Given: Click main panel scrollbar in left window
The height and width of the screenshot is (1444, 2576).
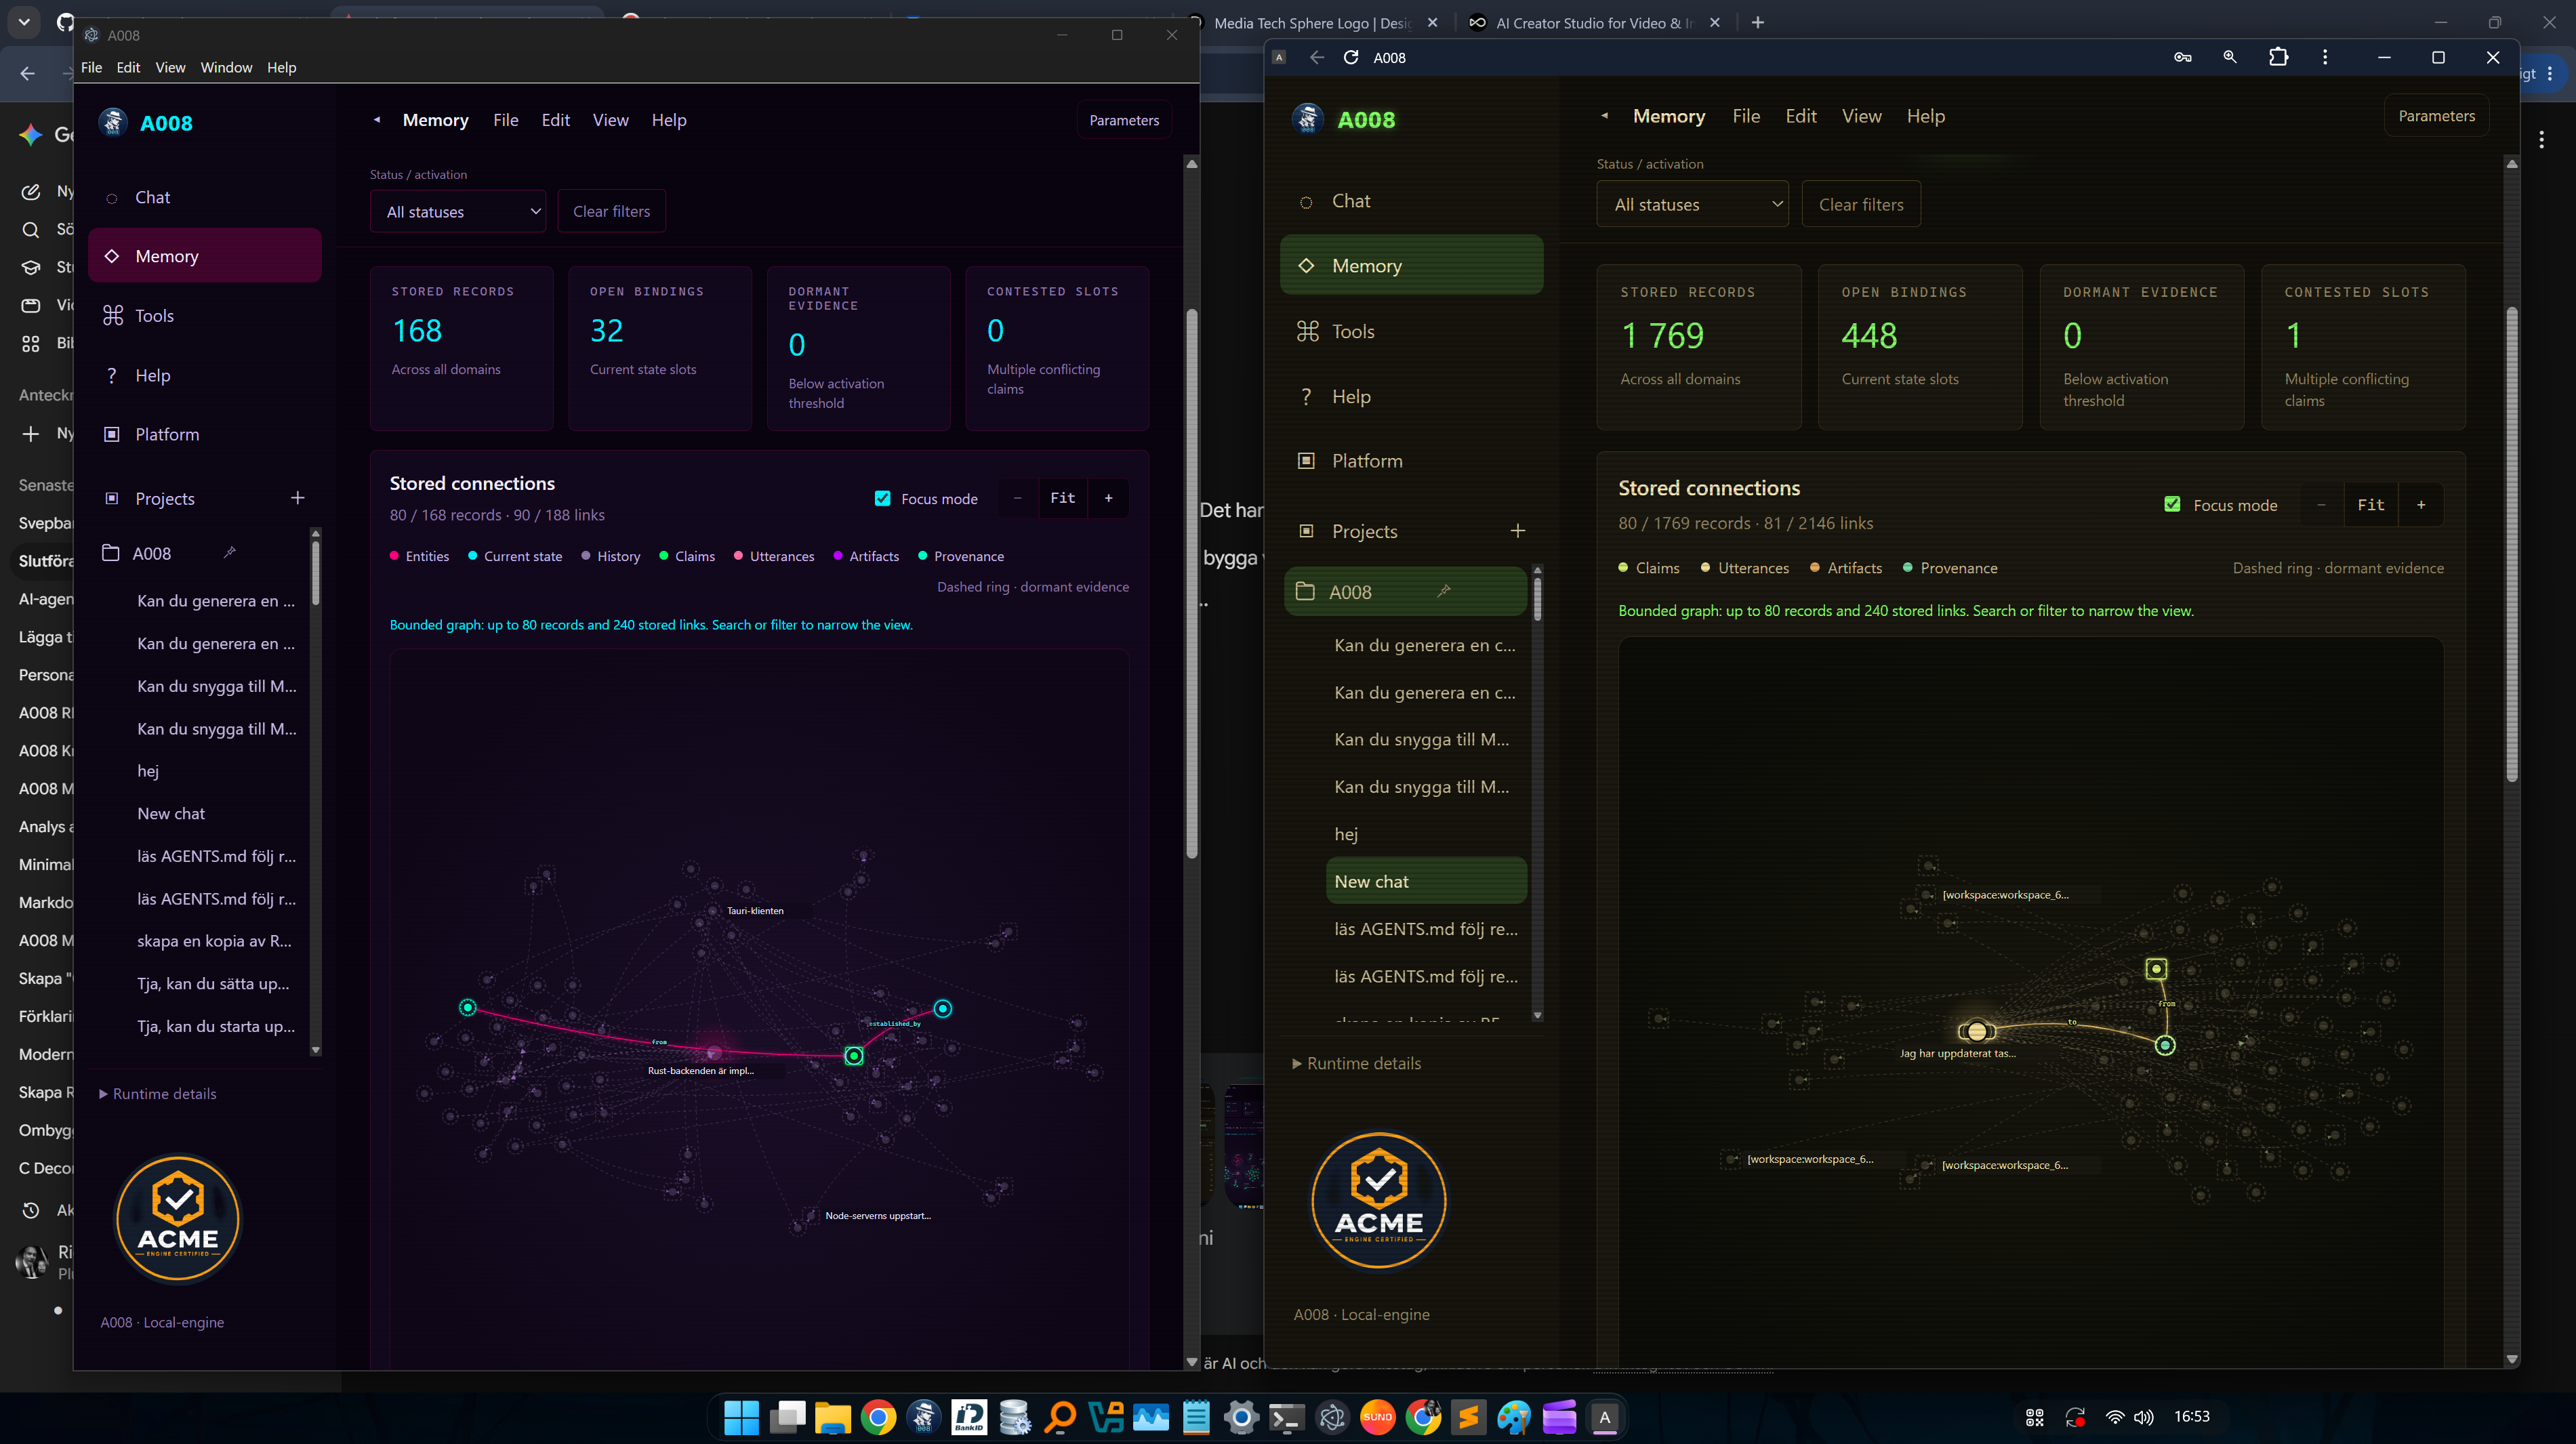Looking at the screenshot, I should (x=1191, y=584).
